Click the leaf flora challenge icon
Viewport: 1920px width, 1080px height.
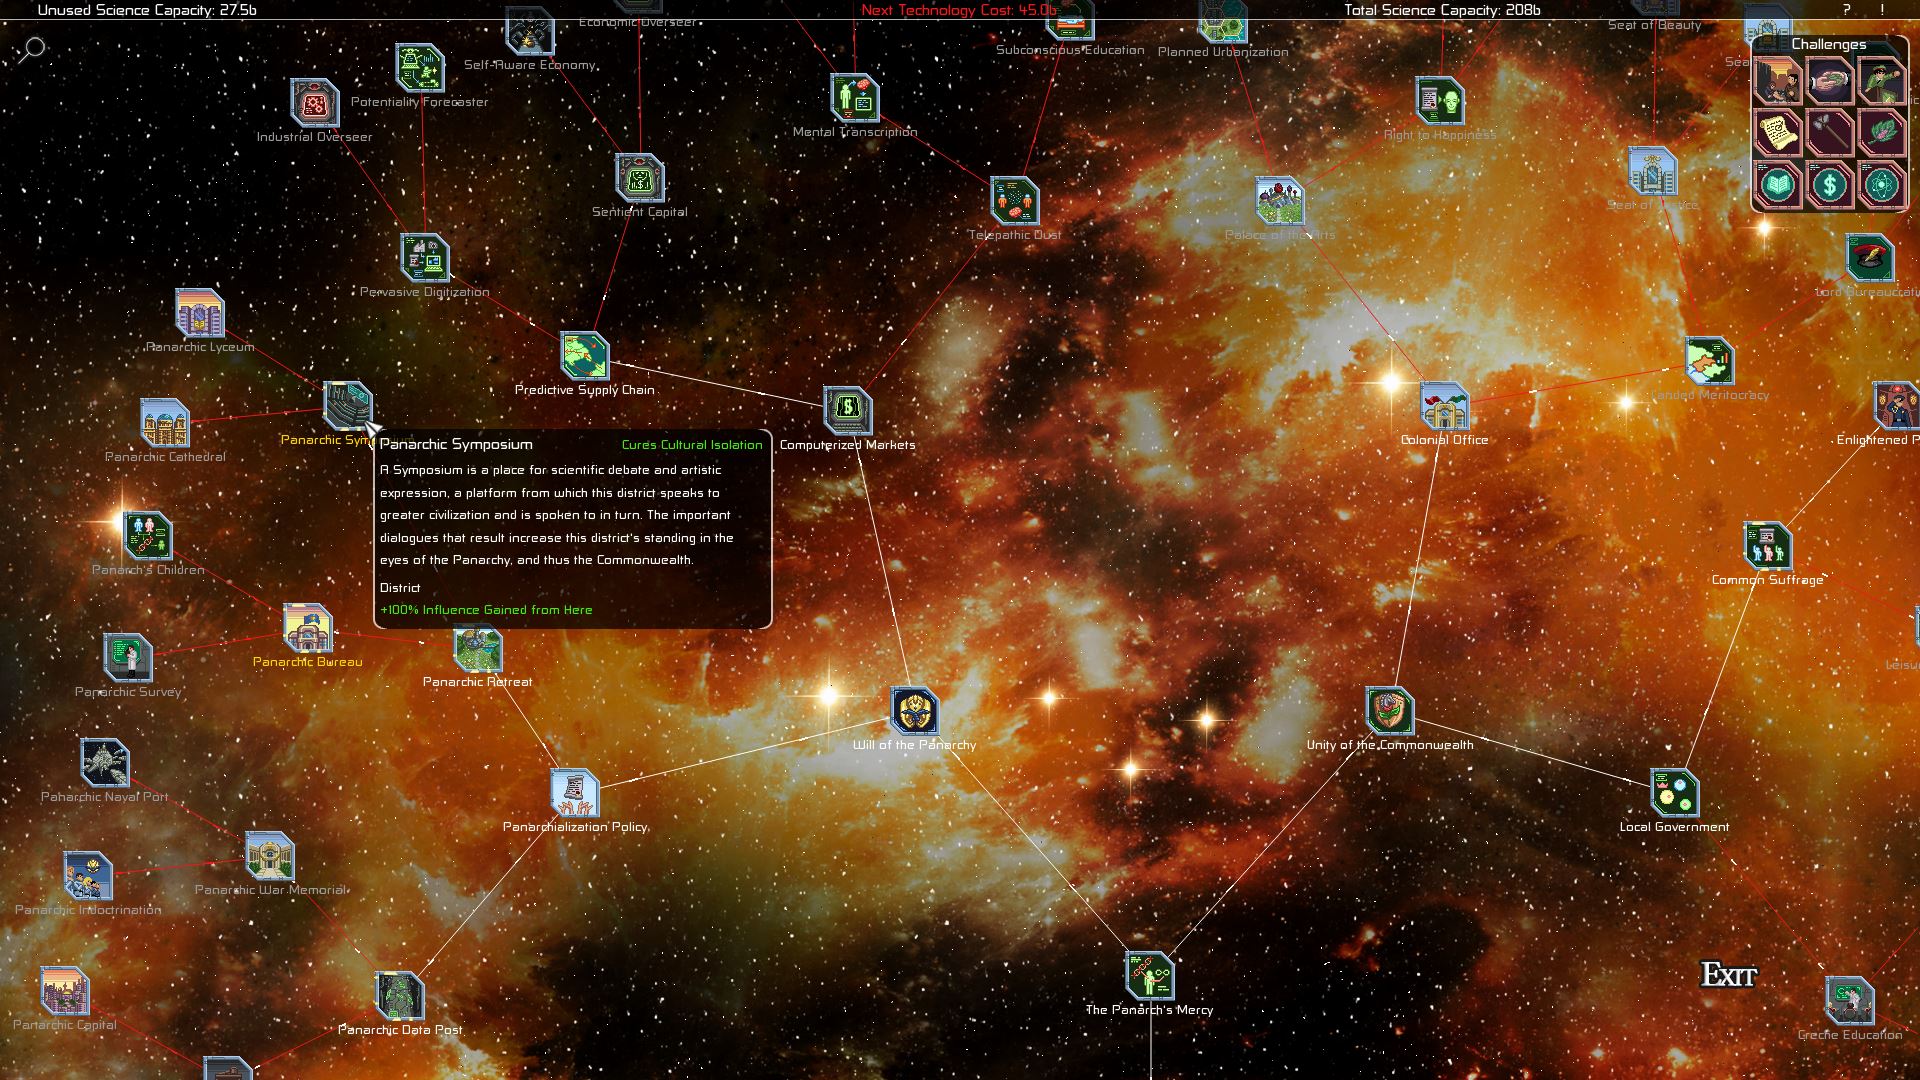tap(1880, 132)
